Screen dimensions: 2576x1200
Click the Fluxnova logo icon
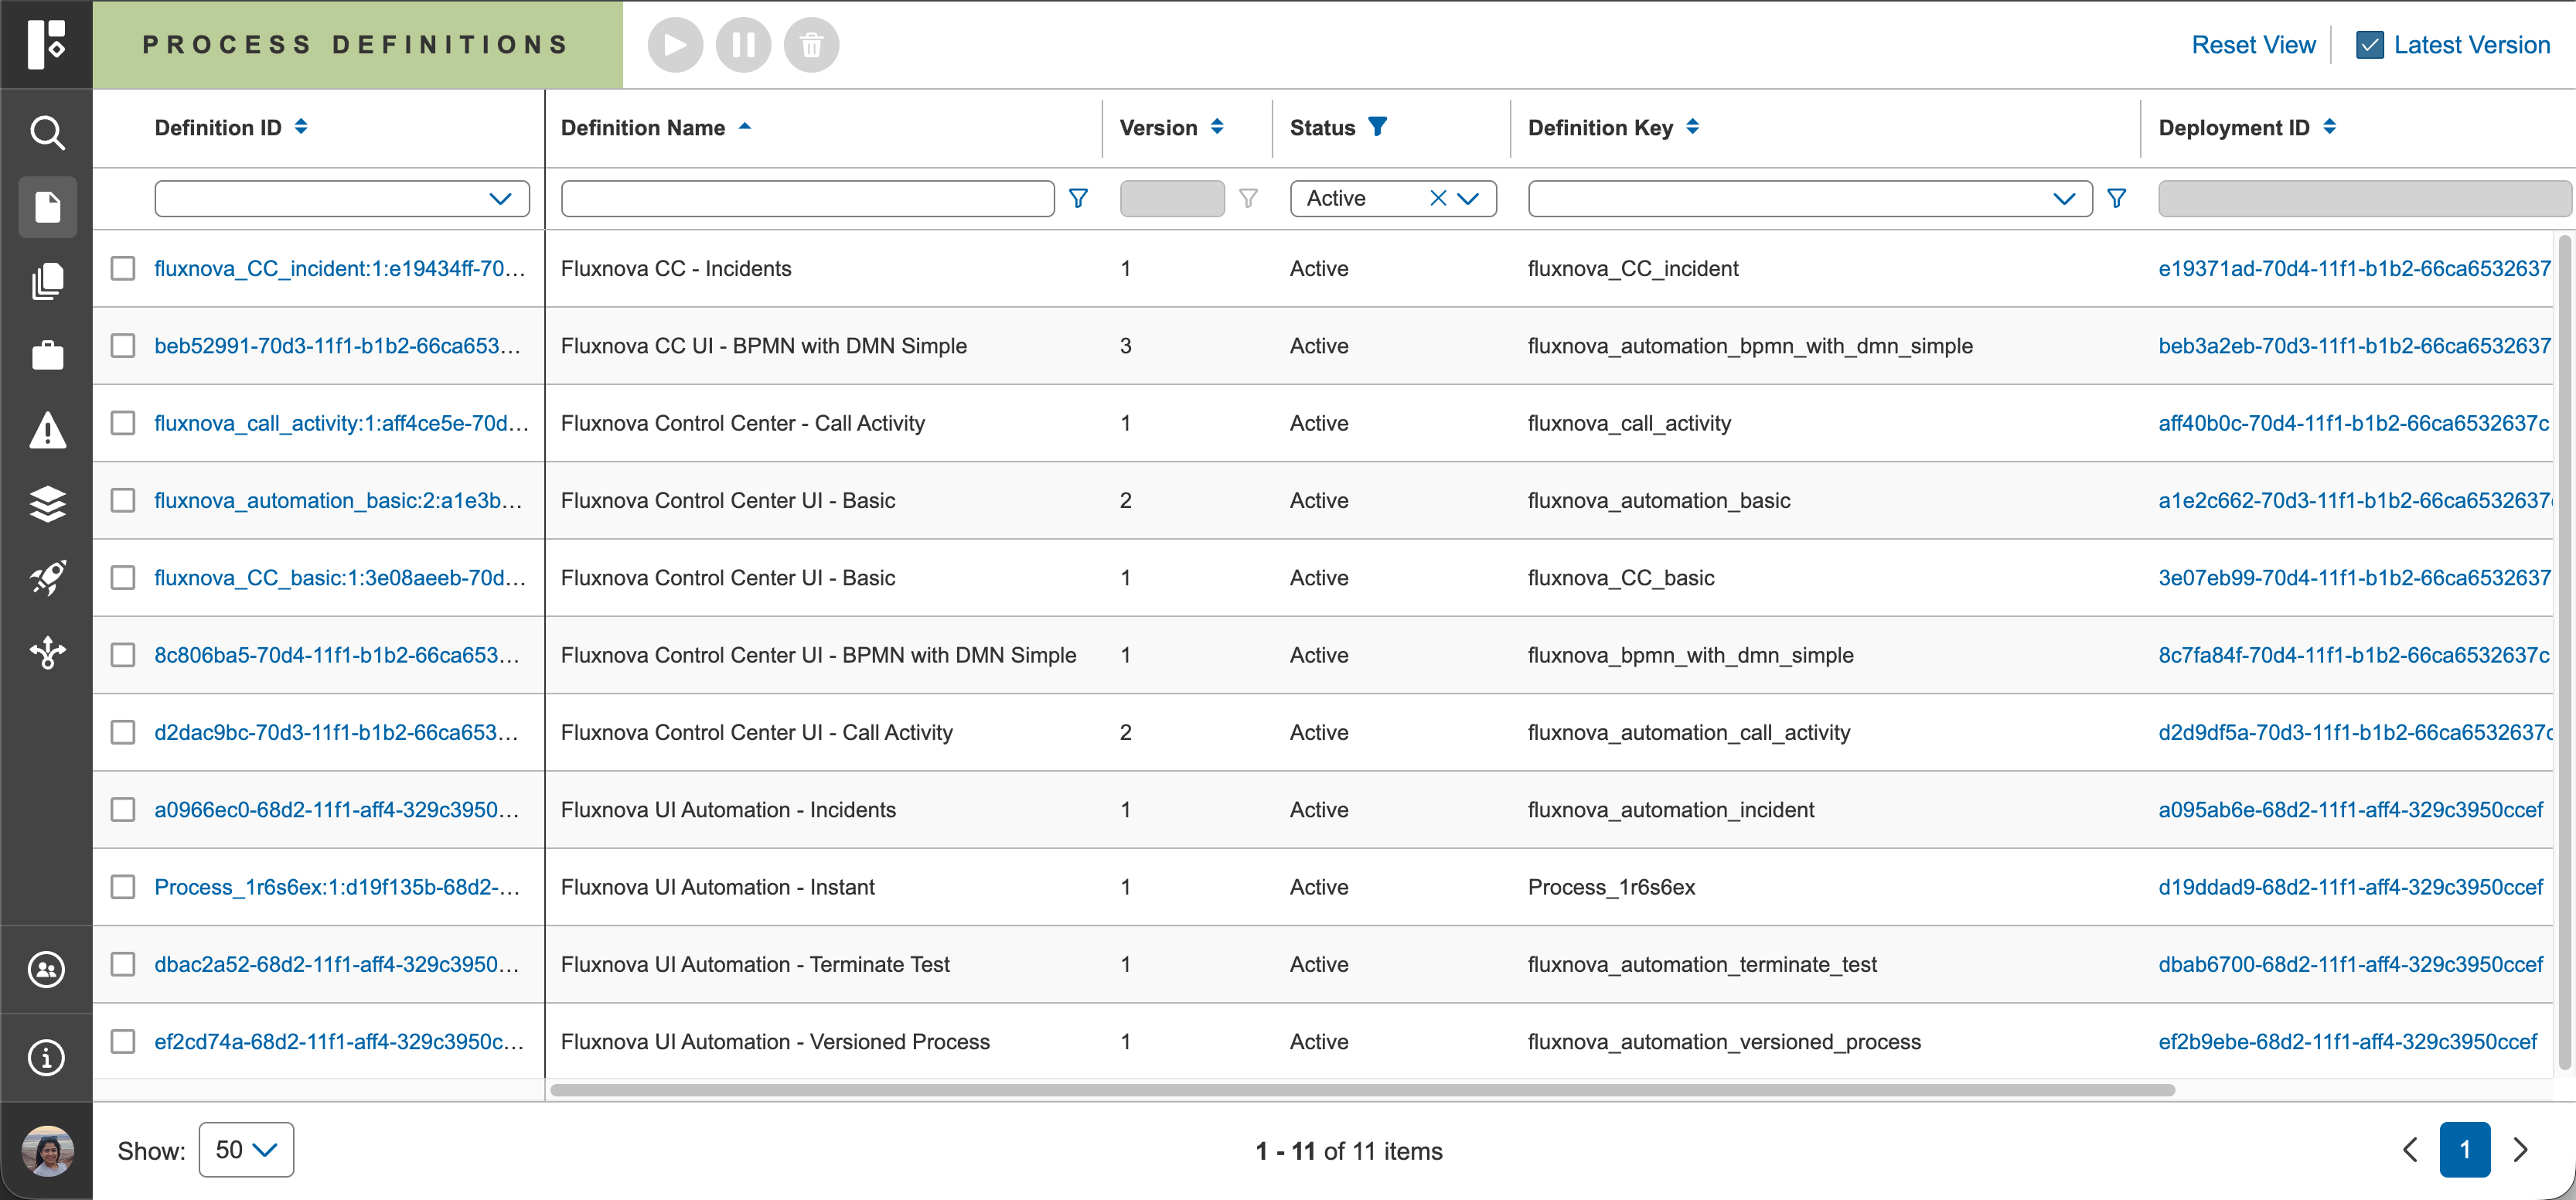[x=46, y=44]
